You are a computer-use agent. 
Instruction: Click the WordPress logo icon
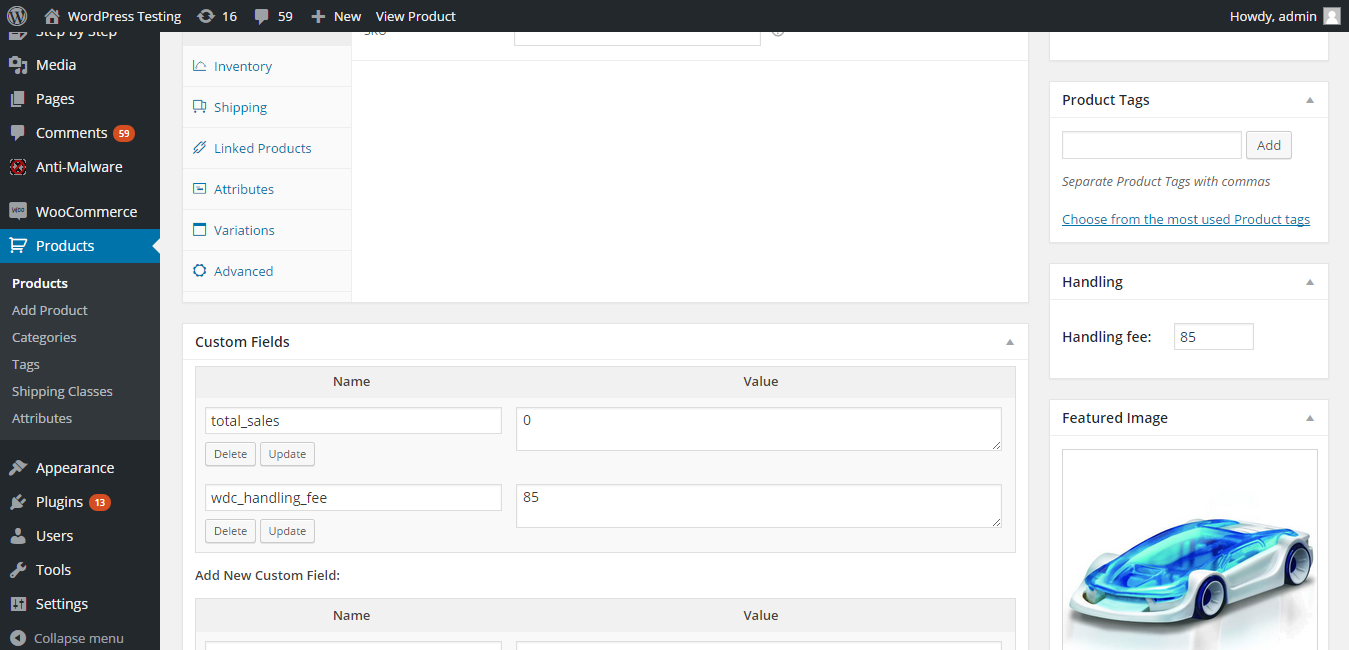tap(16, 16)
